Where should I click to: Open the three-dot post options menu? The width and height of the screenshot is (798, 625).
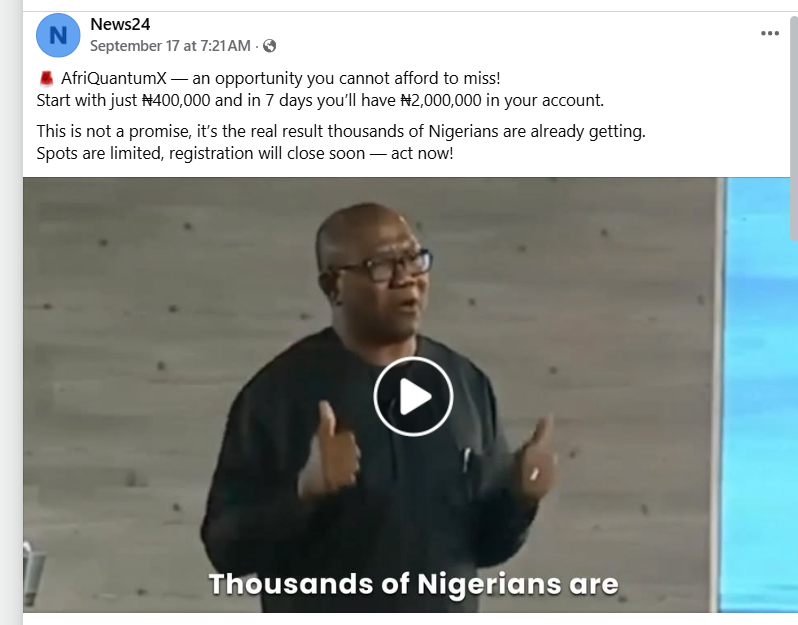coord(770,34)
